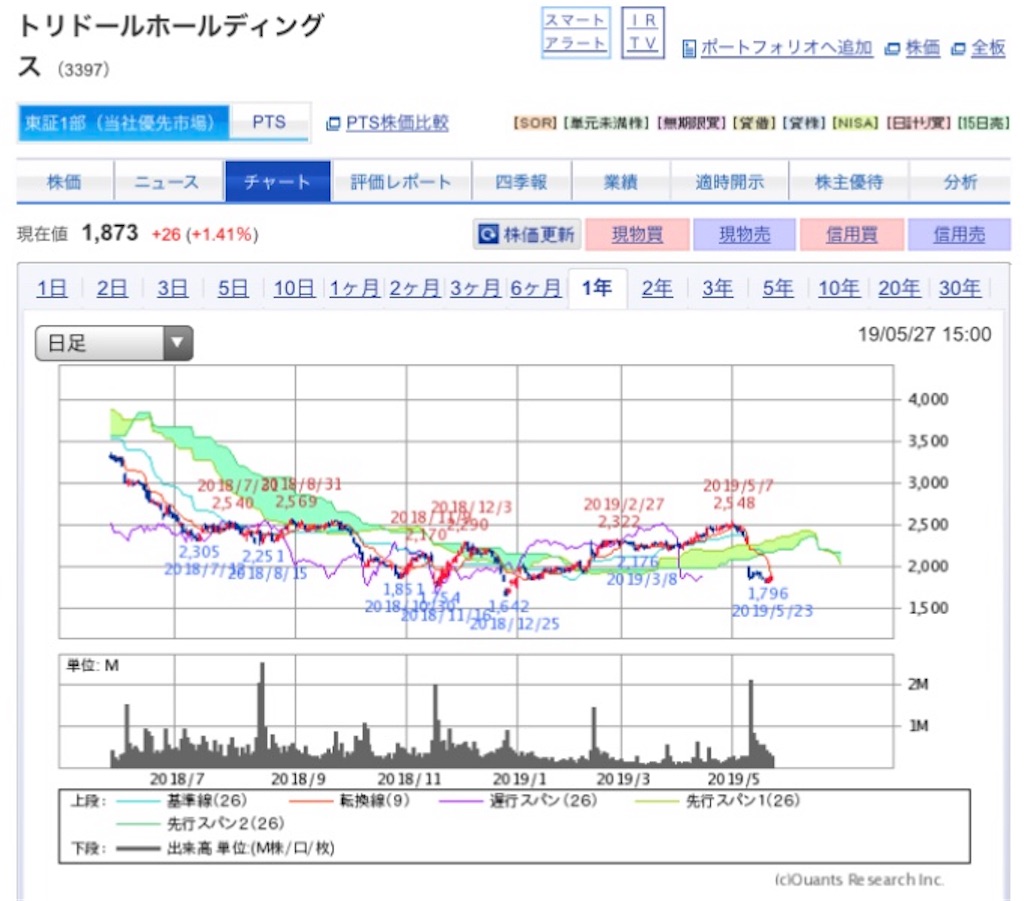Click the ポートフォリオへ追加 link
Viewport: 1024px width, 901px height.
pyautogui.click(x=786, y=48)
